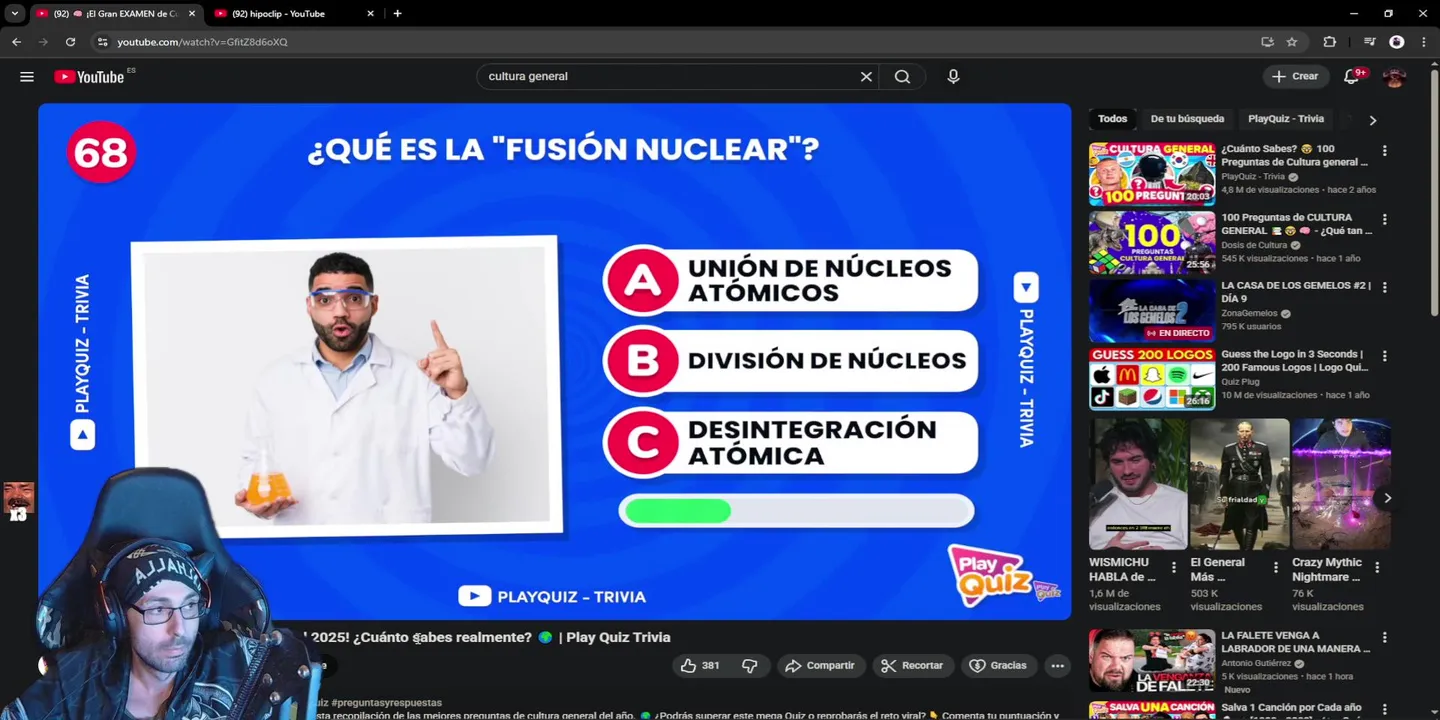Open the Dosis de Cultura channel link
Viewport: 1440px width, 720px height.
pyautogui.click(x=1254, y=245)
